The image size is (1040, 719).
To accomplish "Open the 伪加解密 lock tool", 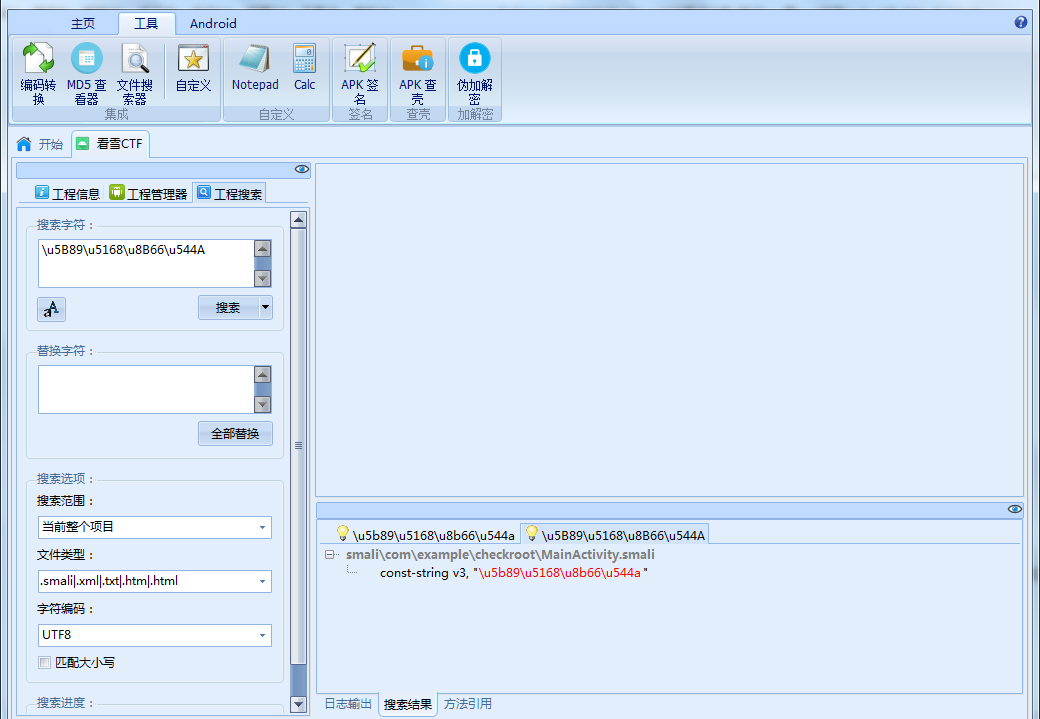I will pyautogui.click(x=474, y=73).
